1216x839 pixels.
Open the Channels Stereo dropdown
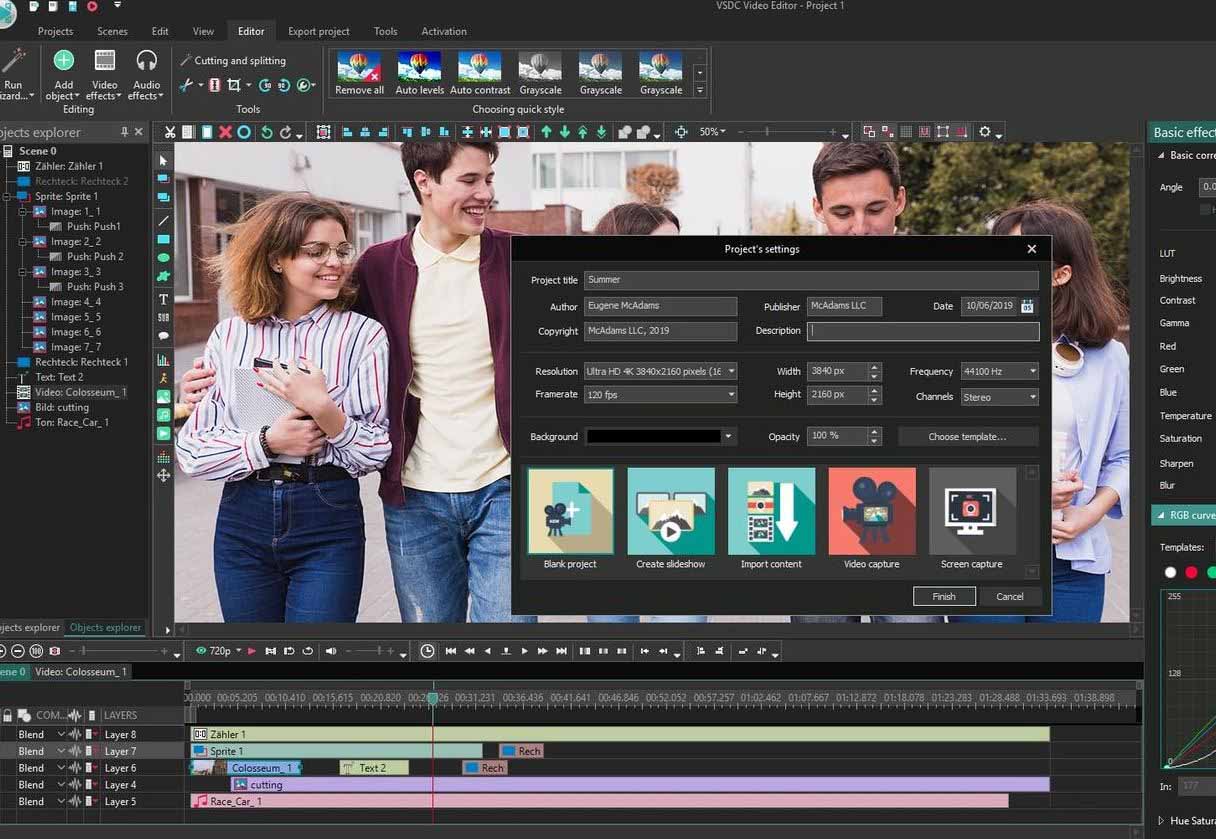click(x=1032, y=397)
